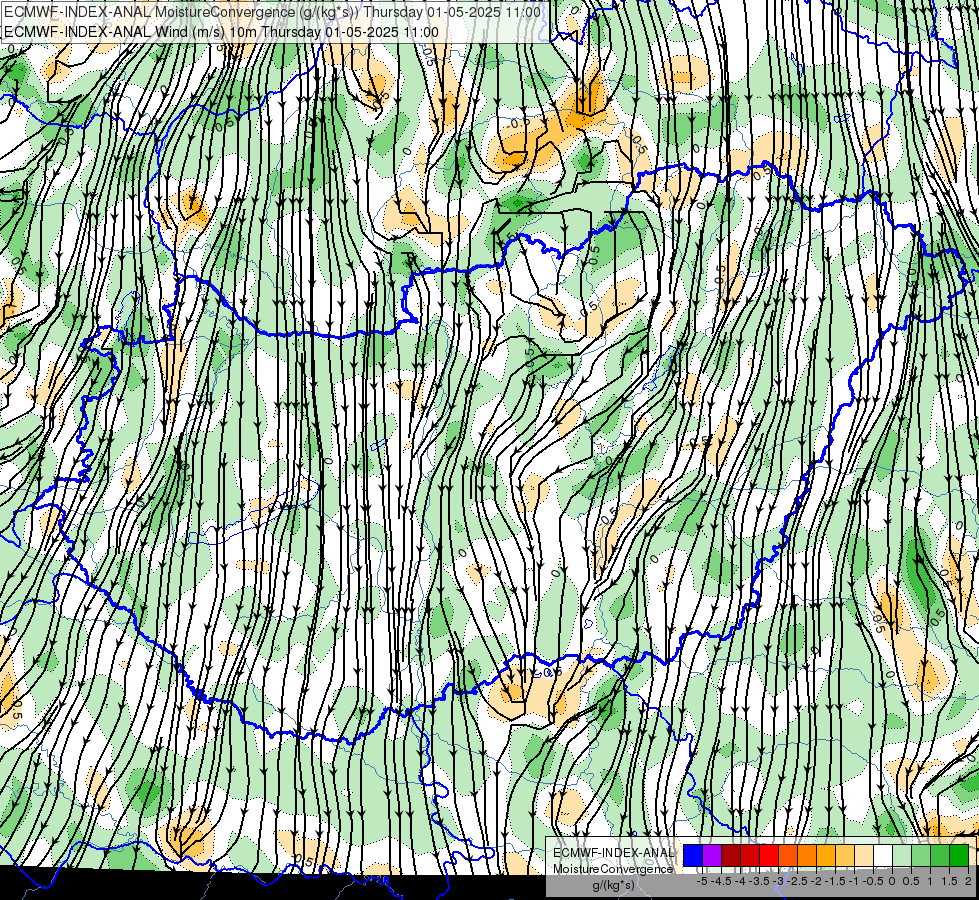Click the legend tick label -1.5
This screenshot has height=900, width=979.
pyautogui.click(x=835, y=881)
